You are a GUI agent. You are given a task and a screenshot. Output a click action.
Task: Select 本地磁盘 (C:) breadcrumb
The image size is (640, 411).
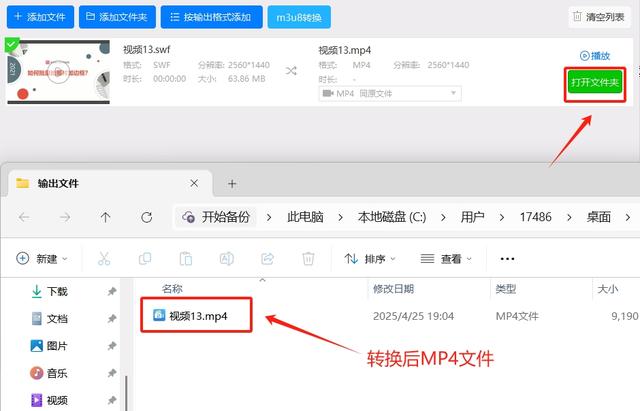coord(392,217)
